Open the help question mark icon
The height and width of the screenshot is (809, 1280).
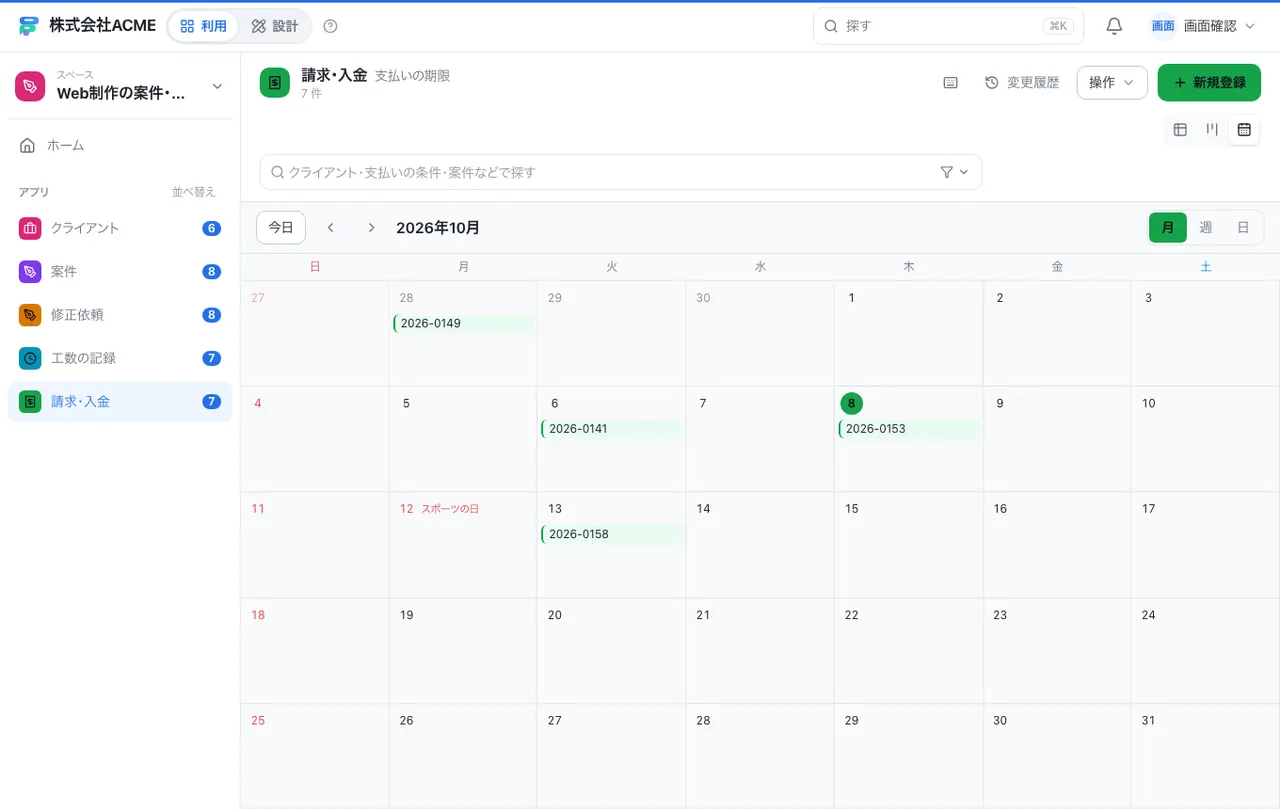coord(331,26)
